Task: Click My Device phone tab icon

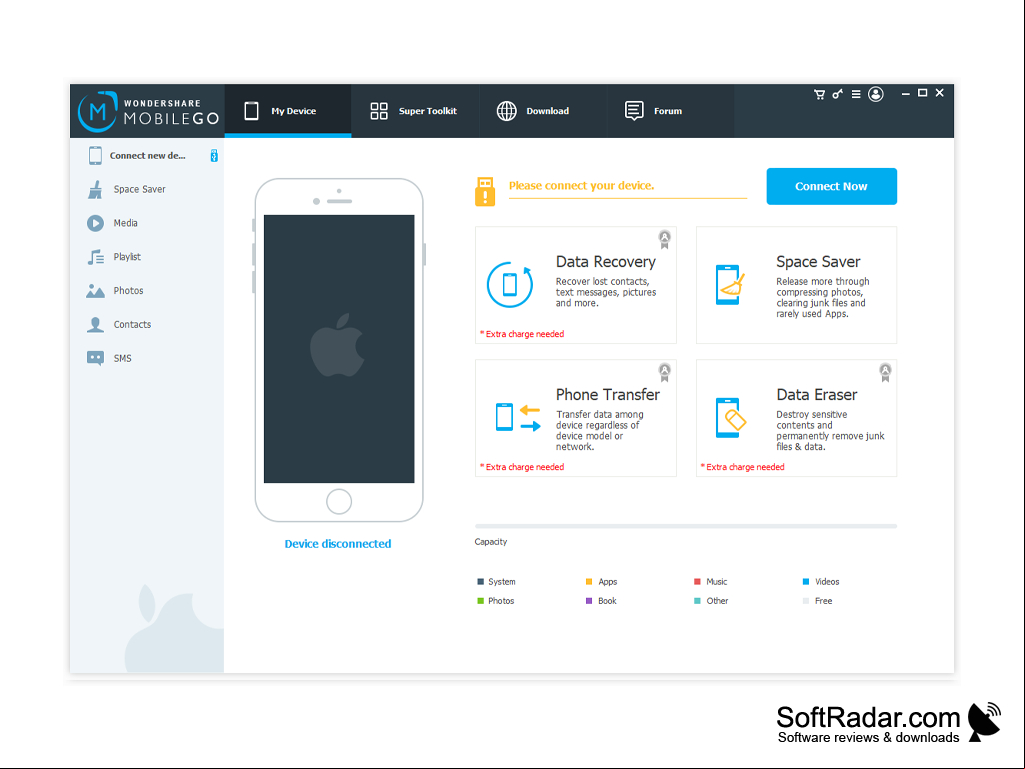Action: (251, 111)
